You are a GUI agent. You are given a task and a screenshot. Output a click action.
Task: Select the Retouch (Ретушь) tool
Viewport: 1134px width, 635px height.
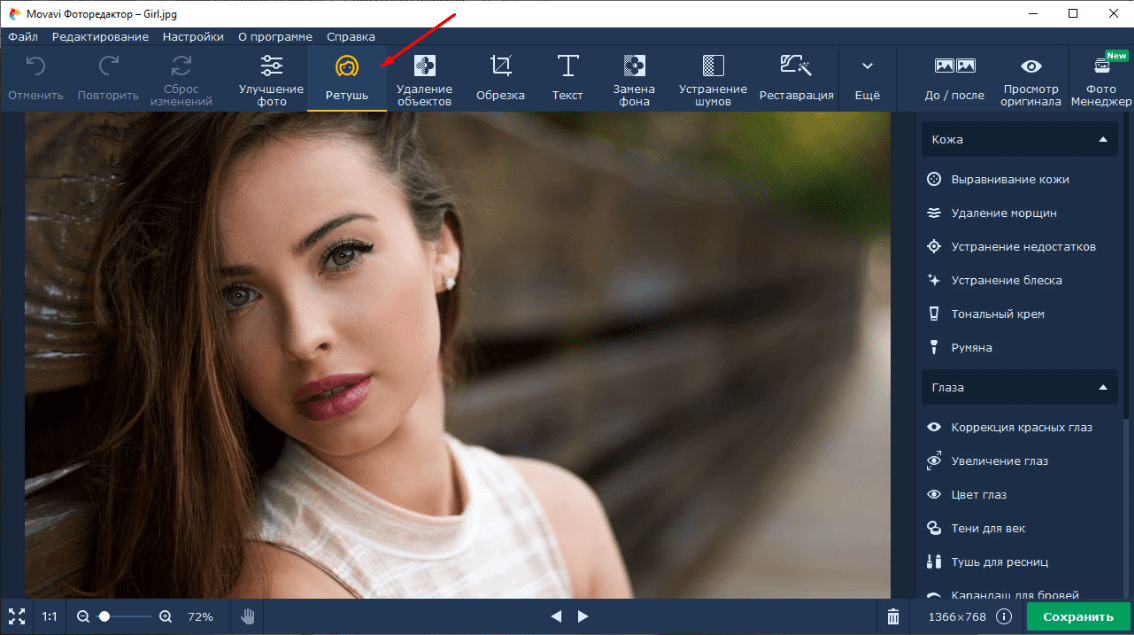(x=346, y=79)
